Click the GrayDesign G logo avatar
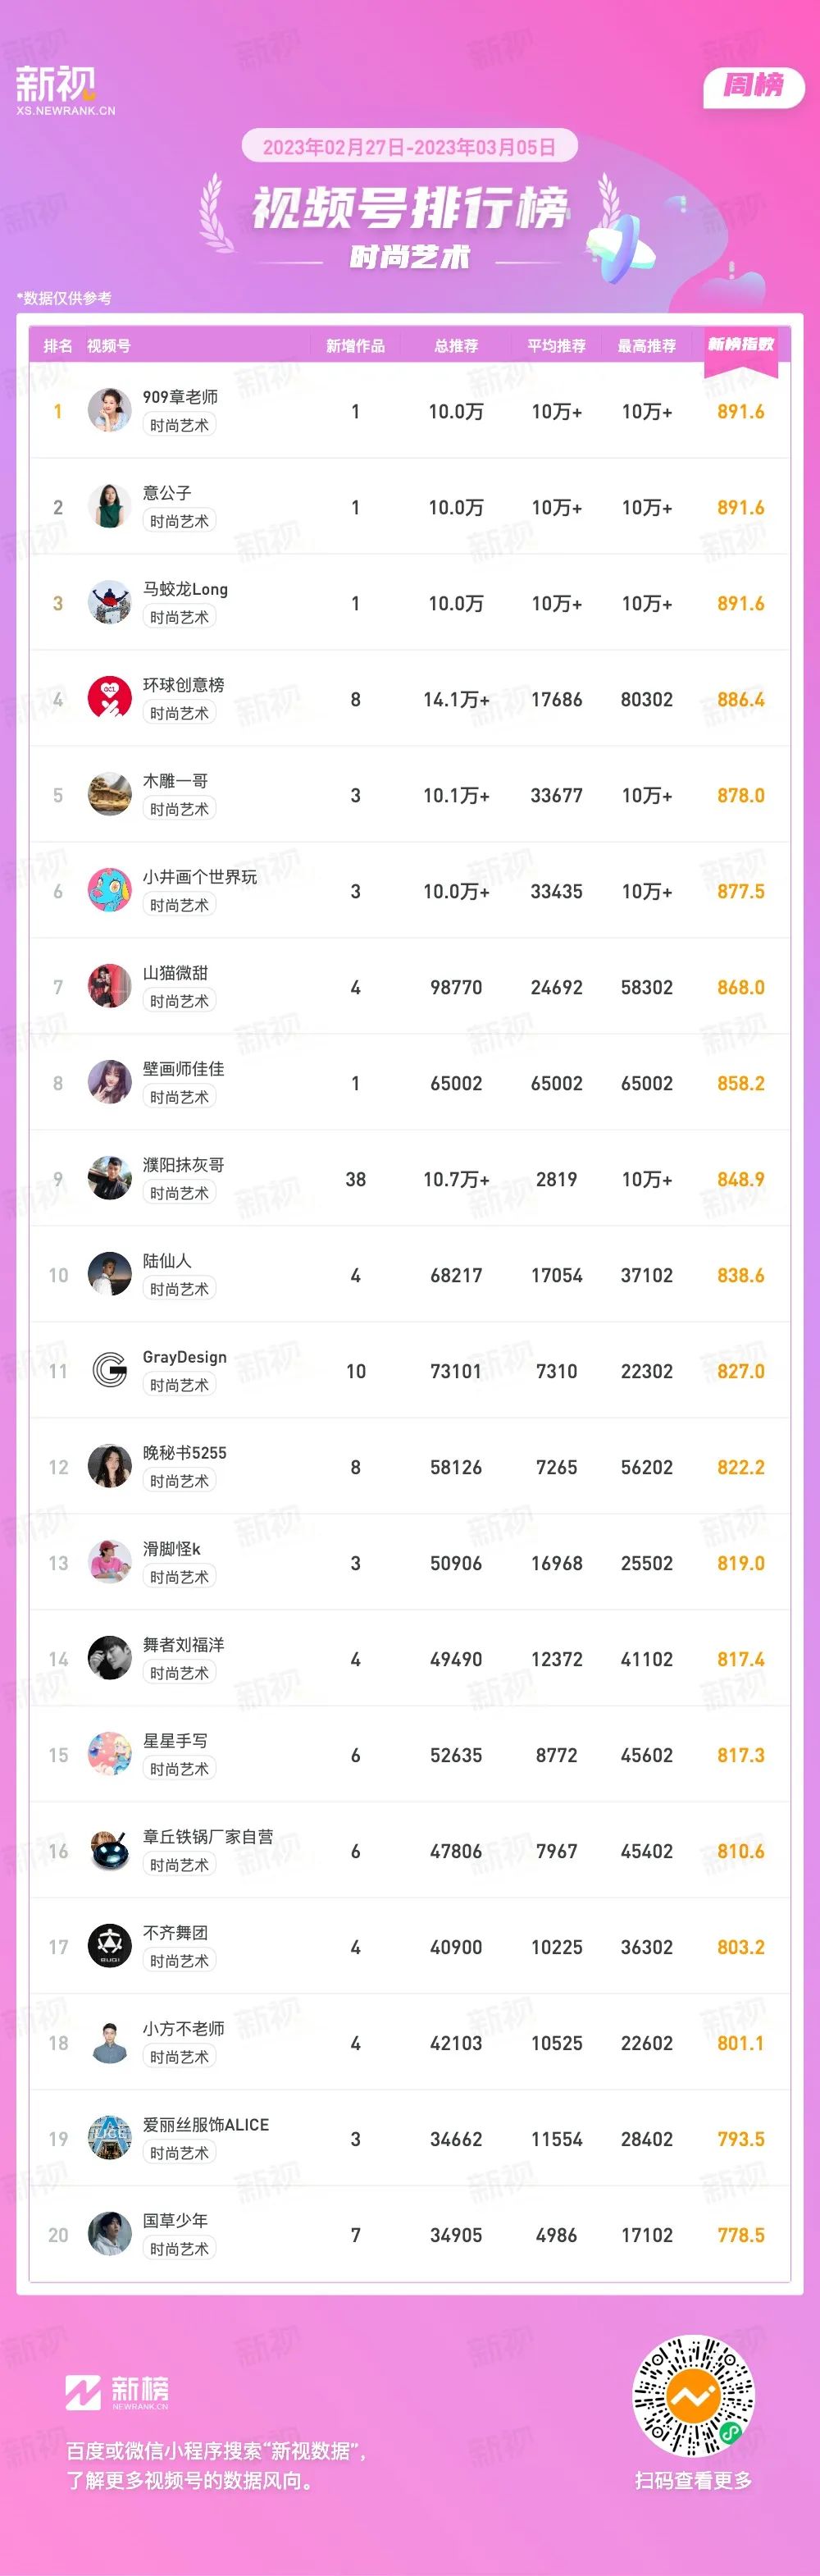Image resolution: width=820 pixels, height=2576 pixels. (x=110, y=1371)
